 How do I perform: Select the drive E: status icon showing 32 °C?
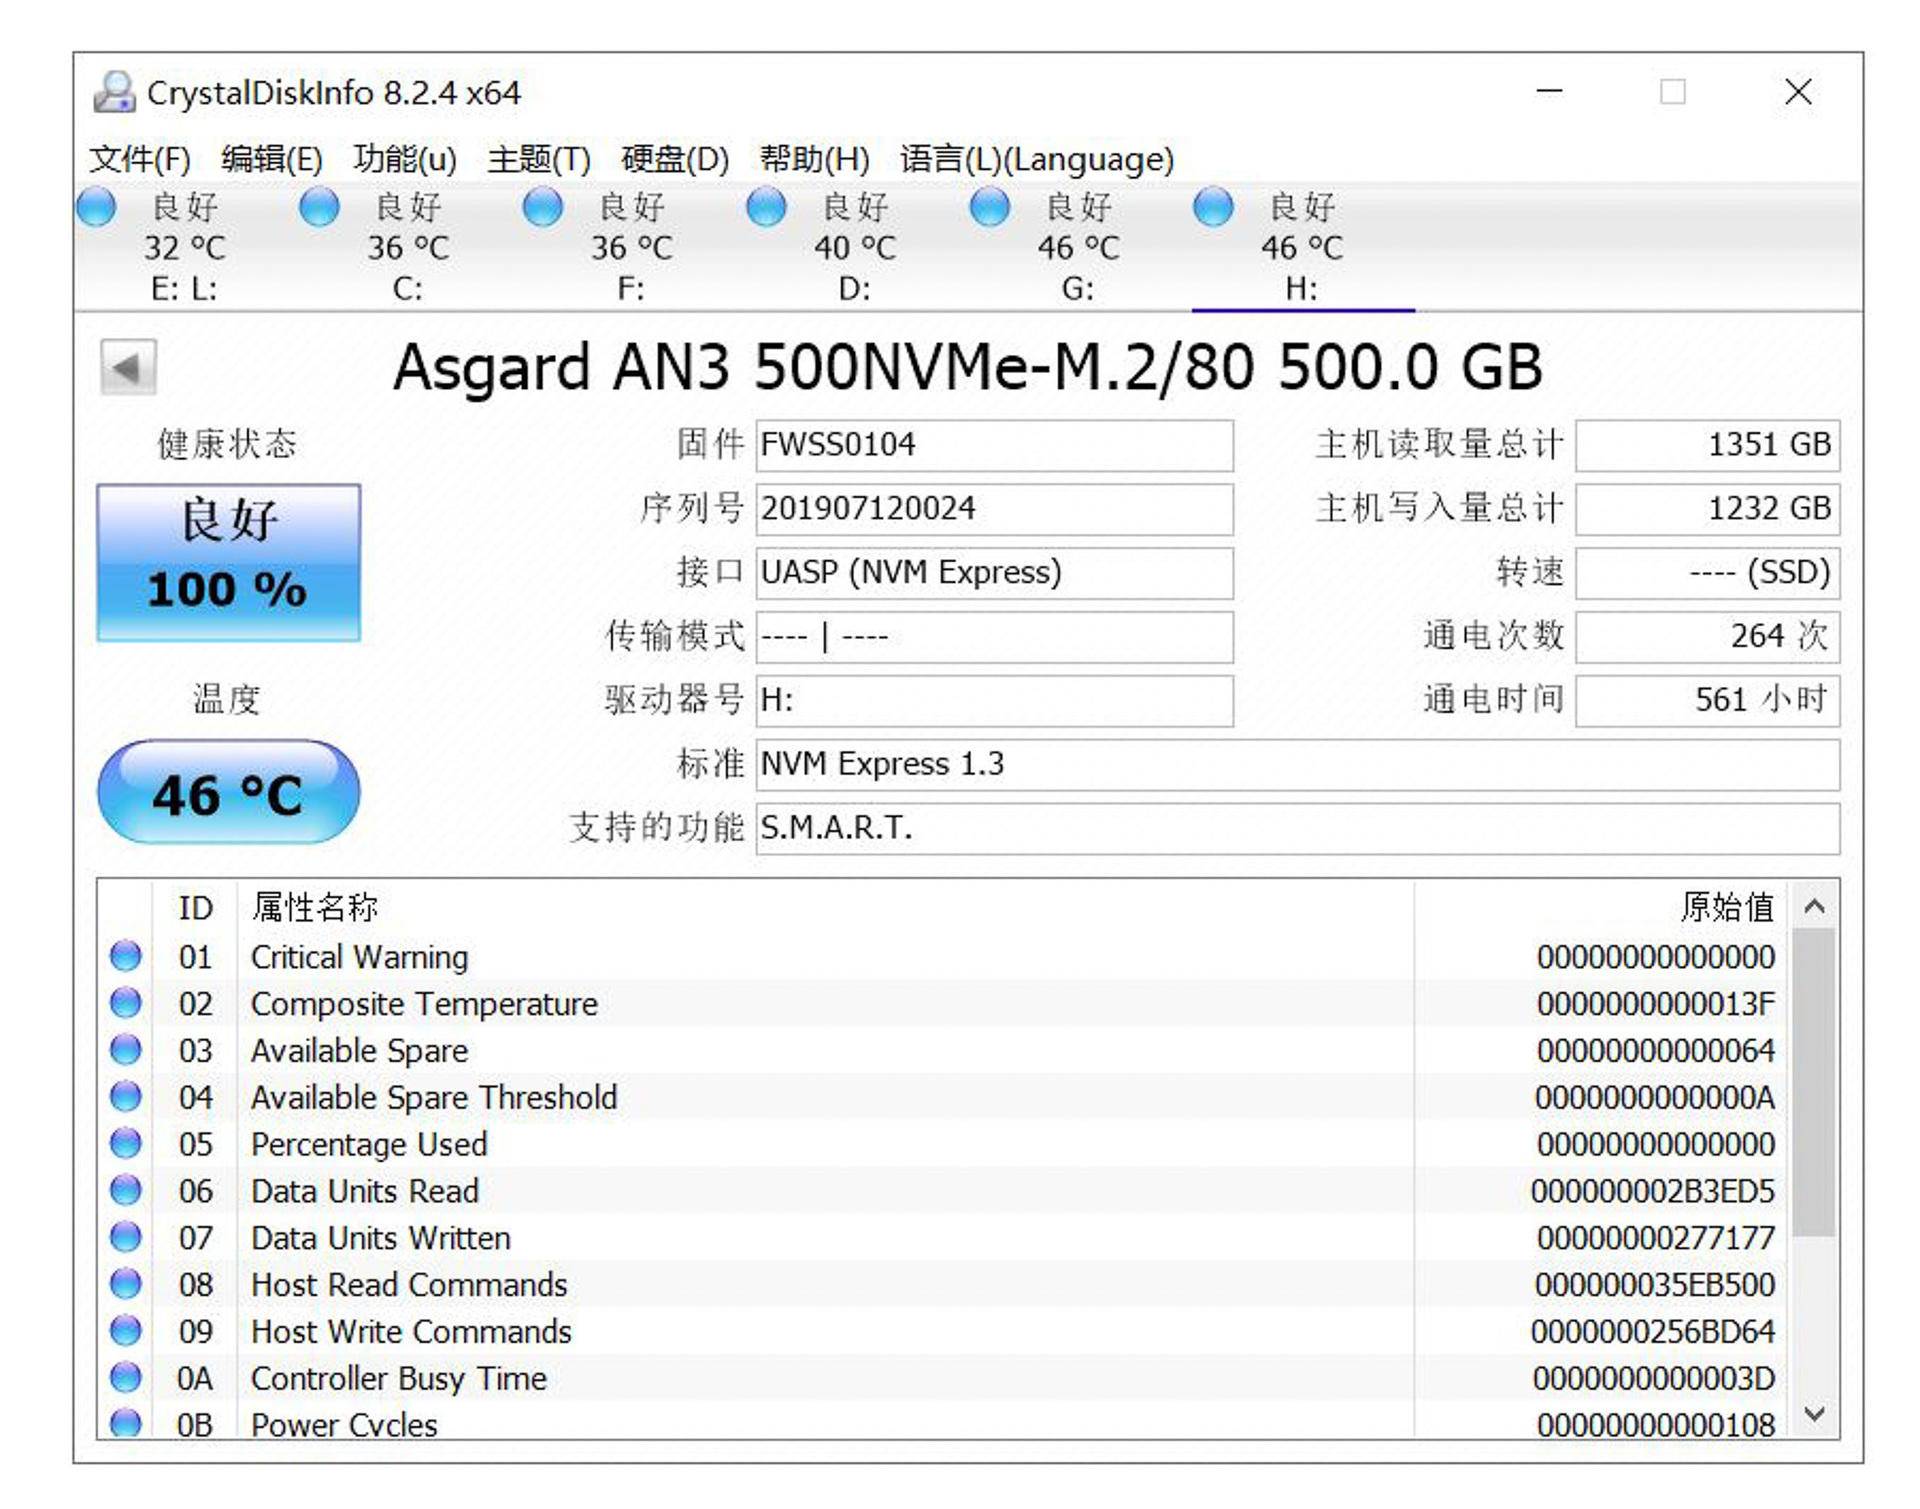(98, 207)
